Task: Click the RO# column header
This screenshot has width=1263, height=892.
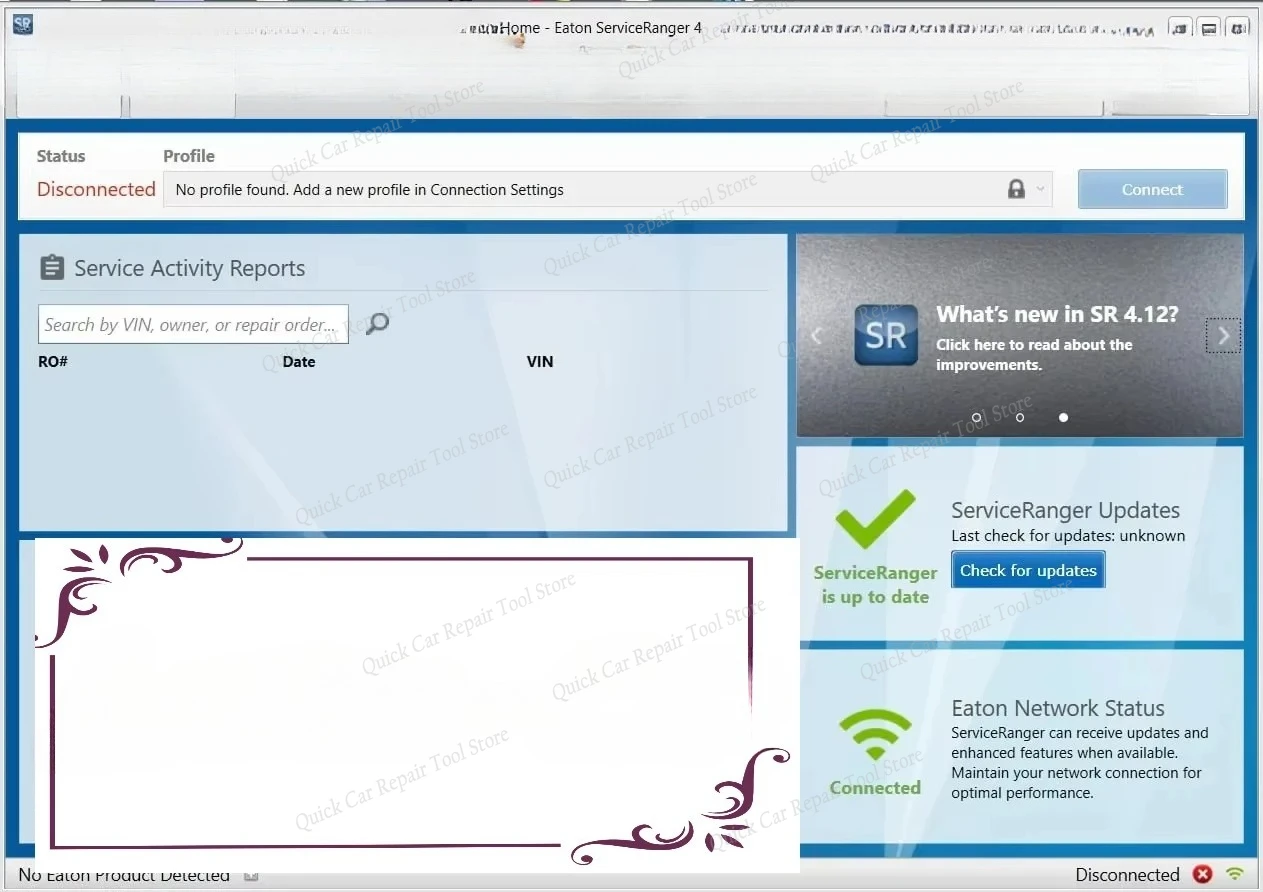Action: (52, 361)
